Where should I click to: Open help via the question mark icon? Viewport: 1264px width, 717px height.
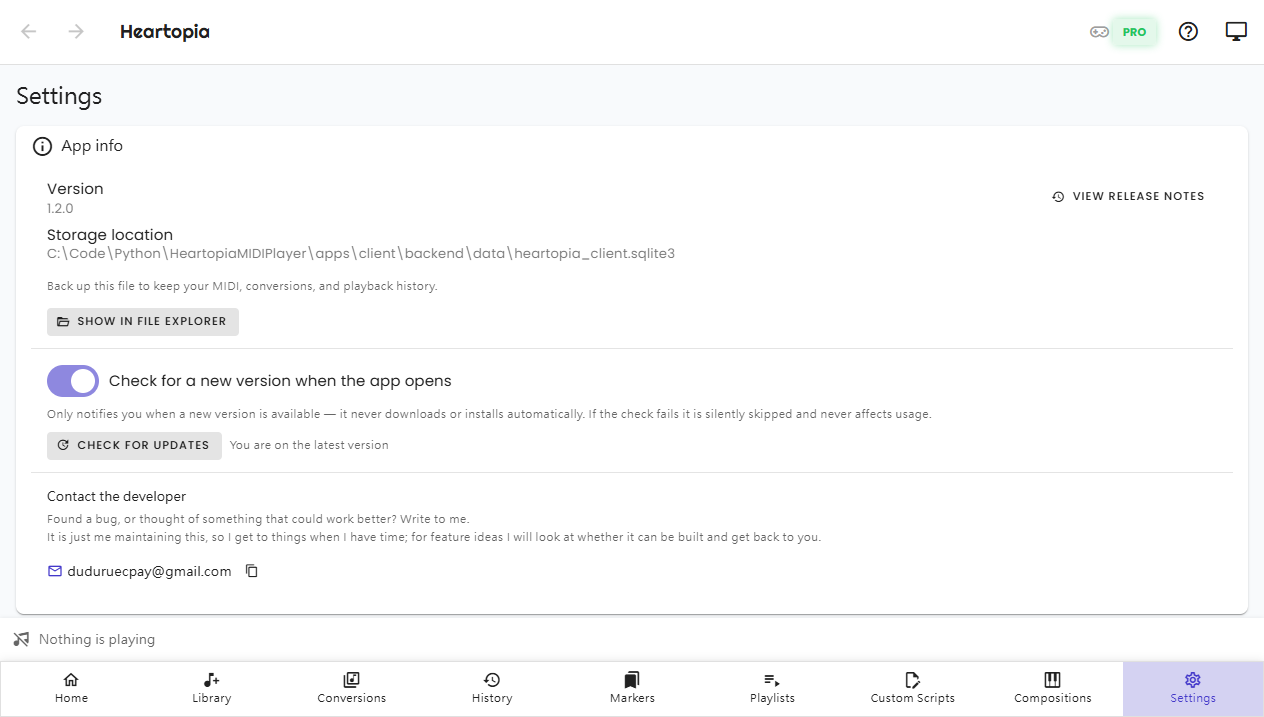(x=1188, y=32)
